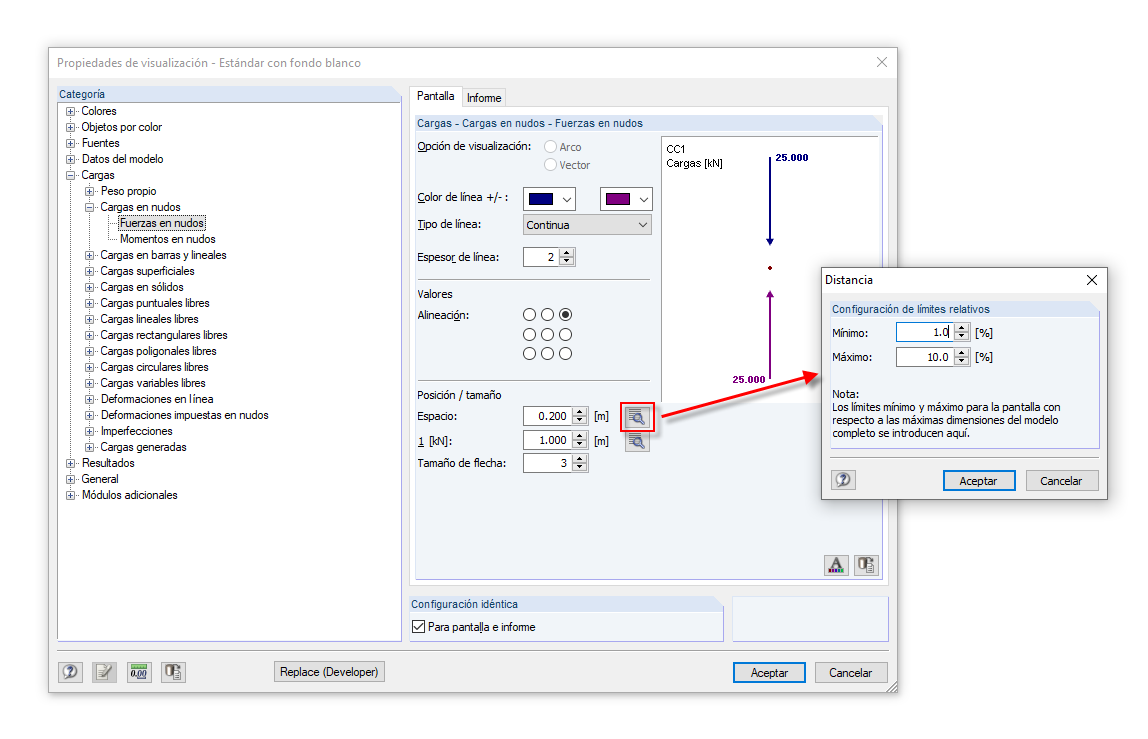The width and height of the screenshot is (1148, 739).
Task: Increase Máximo value with spinner up arrow
Action: [x=962, y=353]
